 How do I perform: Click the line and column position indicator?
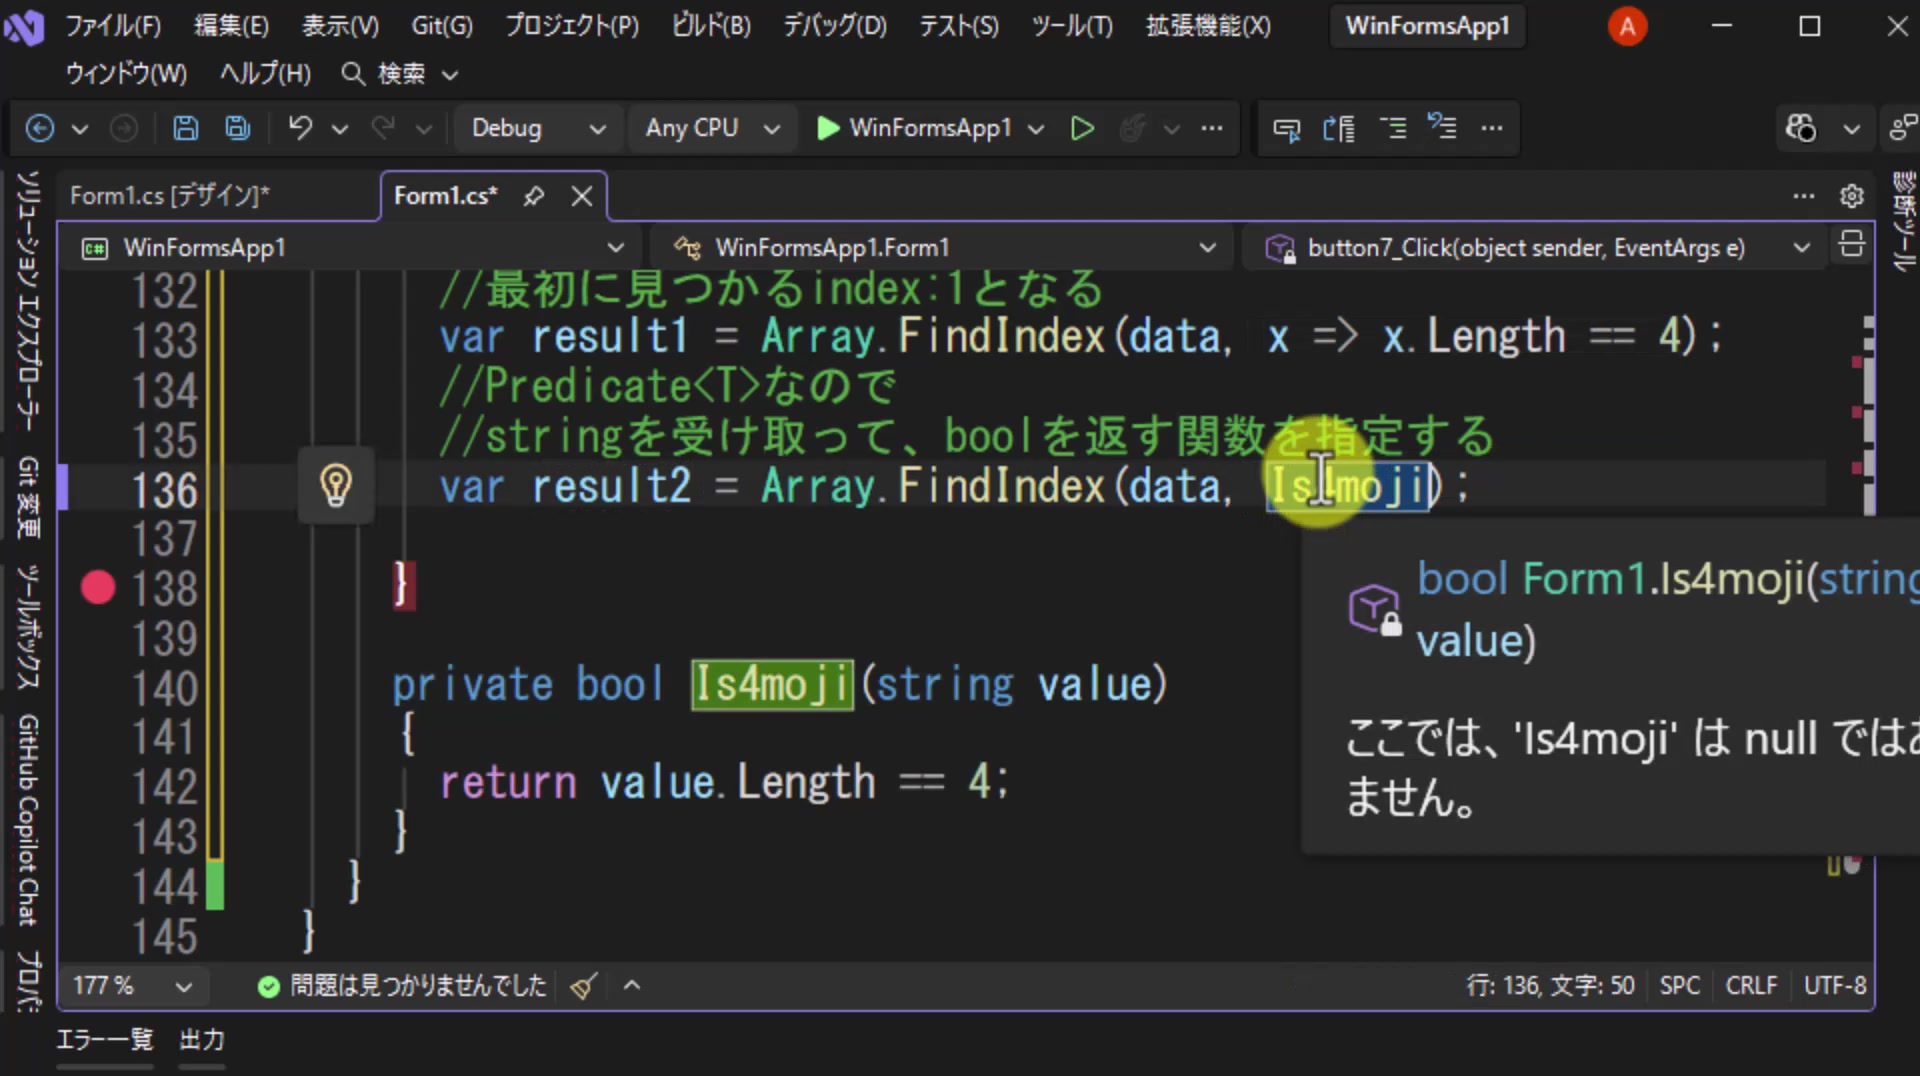[1551, 986]
